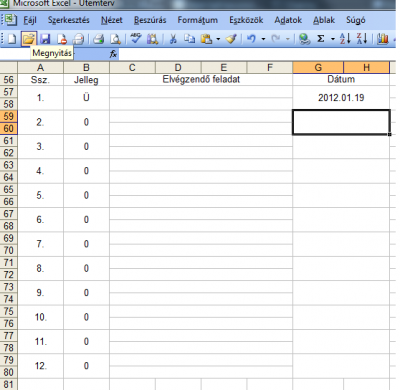Screen dimensions: 400x390
Task: Open the Beszúrás menu
Action: [150, 20]
